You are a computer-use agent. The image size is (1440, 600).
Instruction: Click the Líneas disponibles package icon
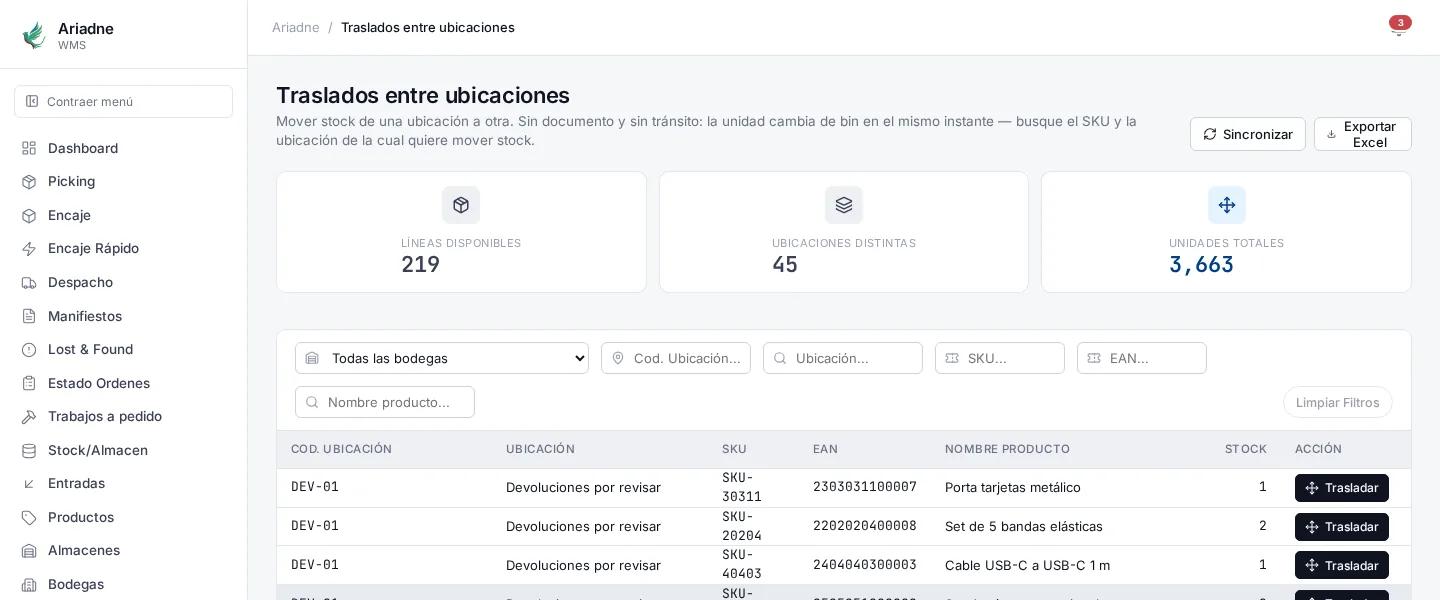pos(461,205)
